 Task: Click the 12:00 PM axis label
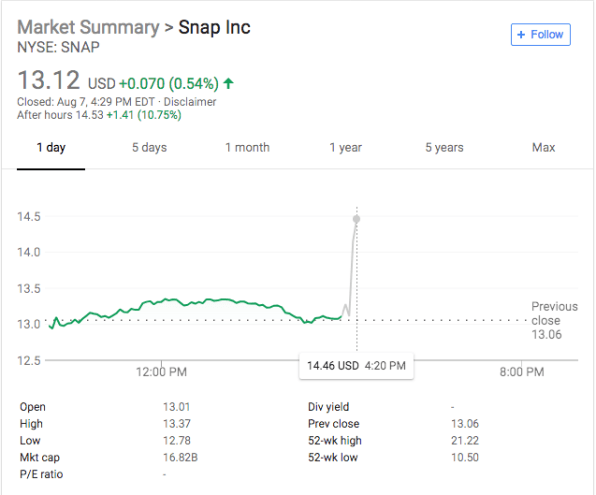[x=162, y=372]
